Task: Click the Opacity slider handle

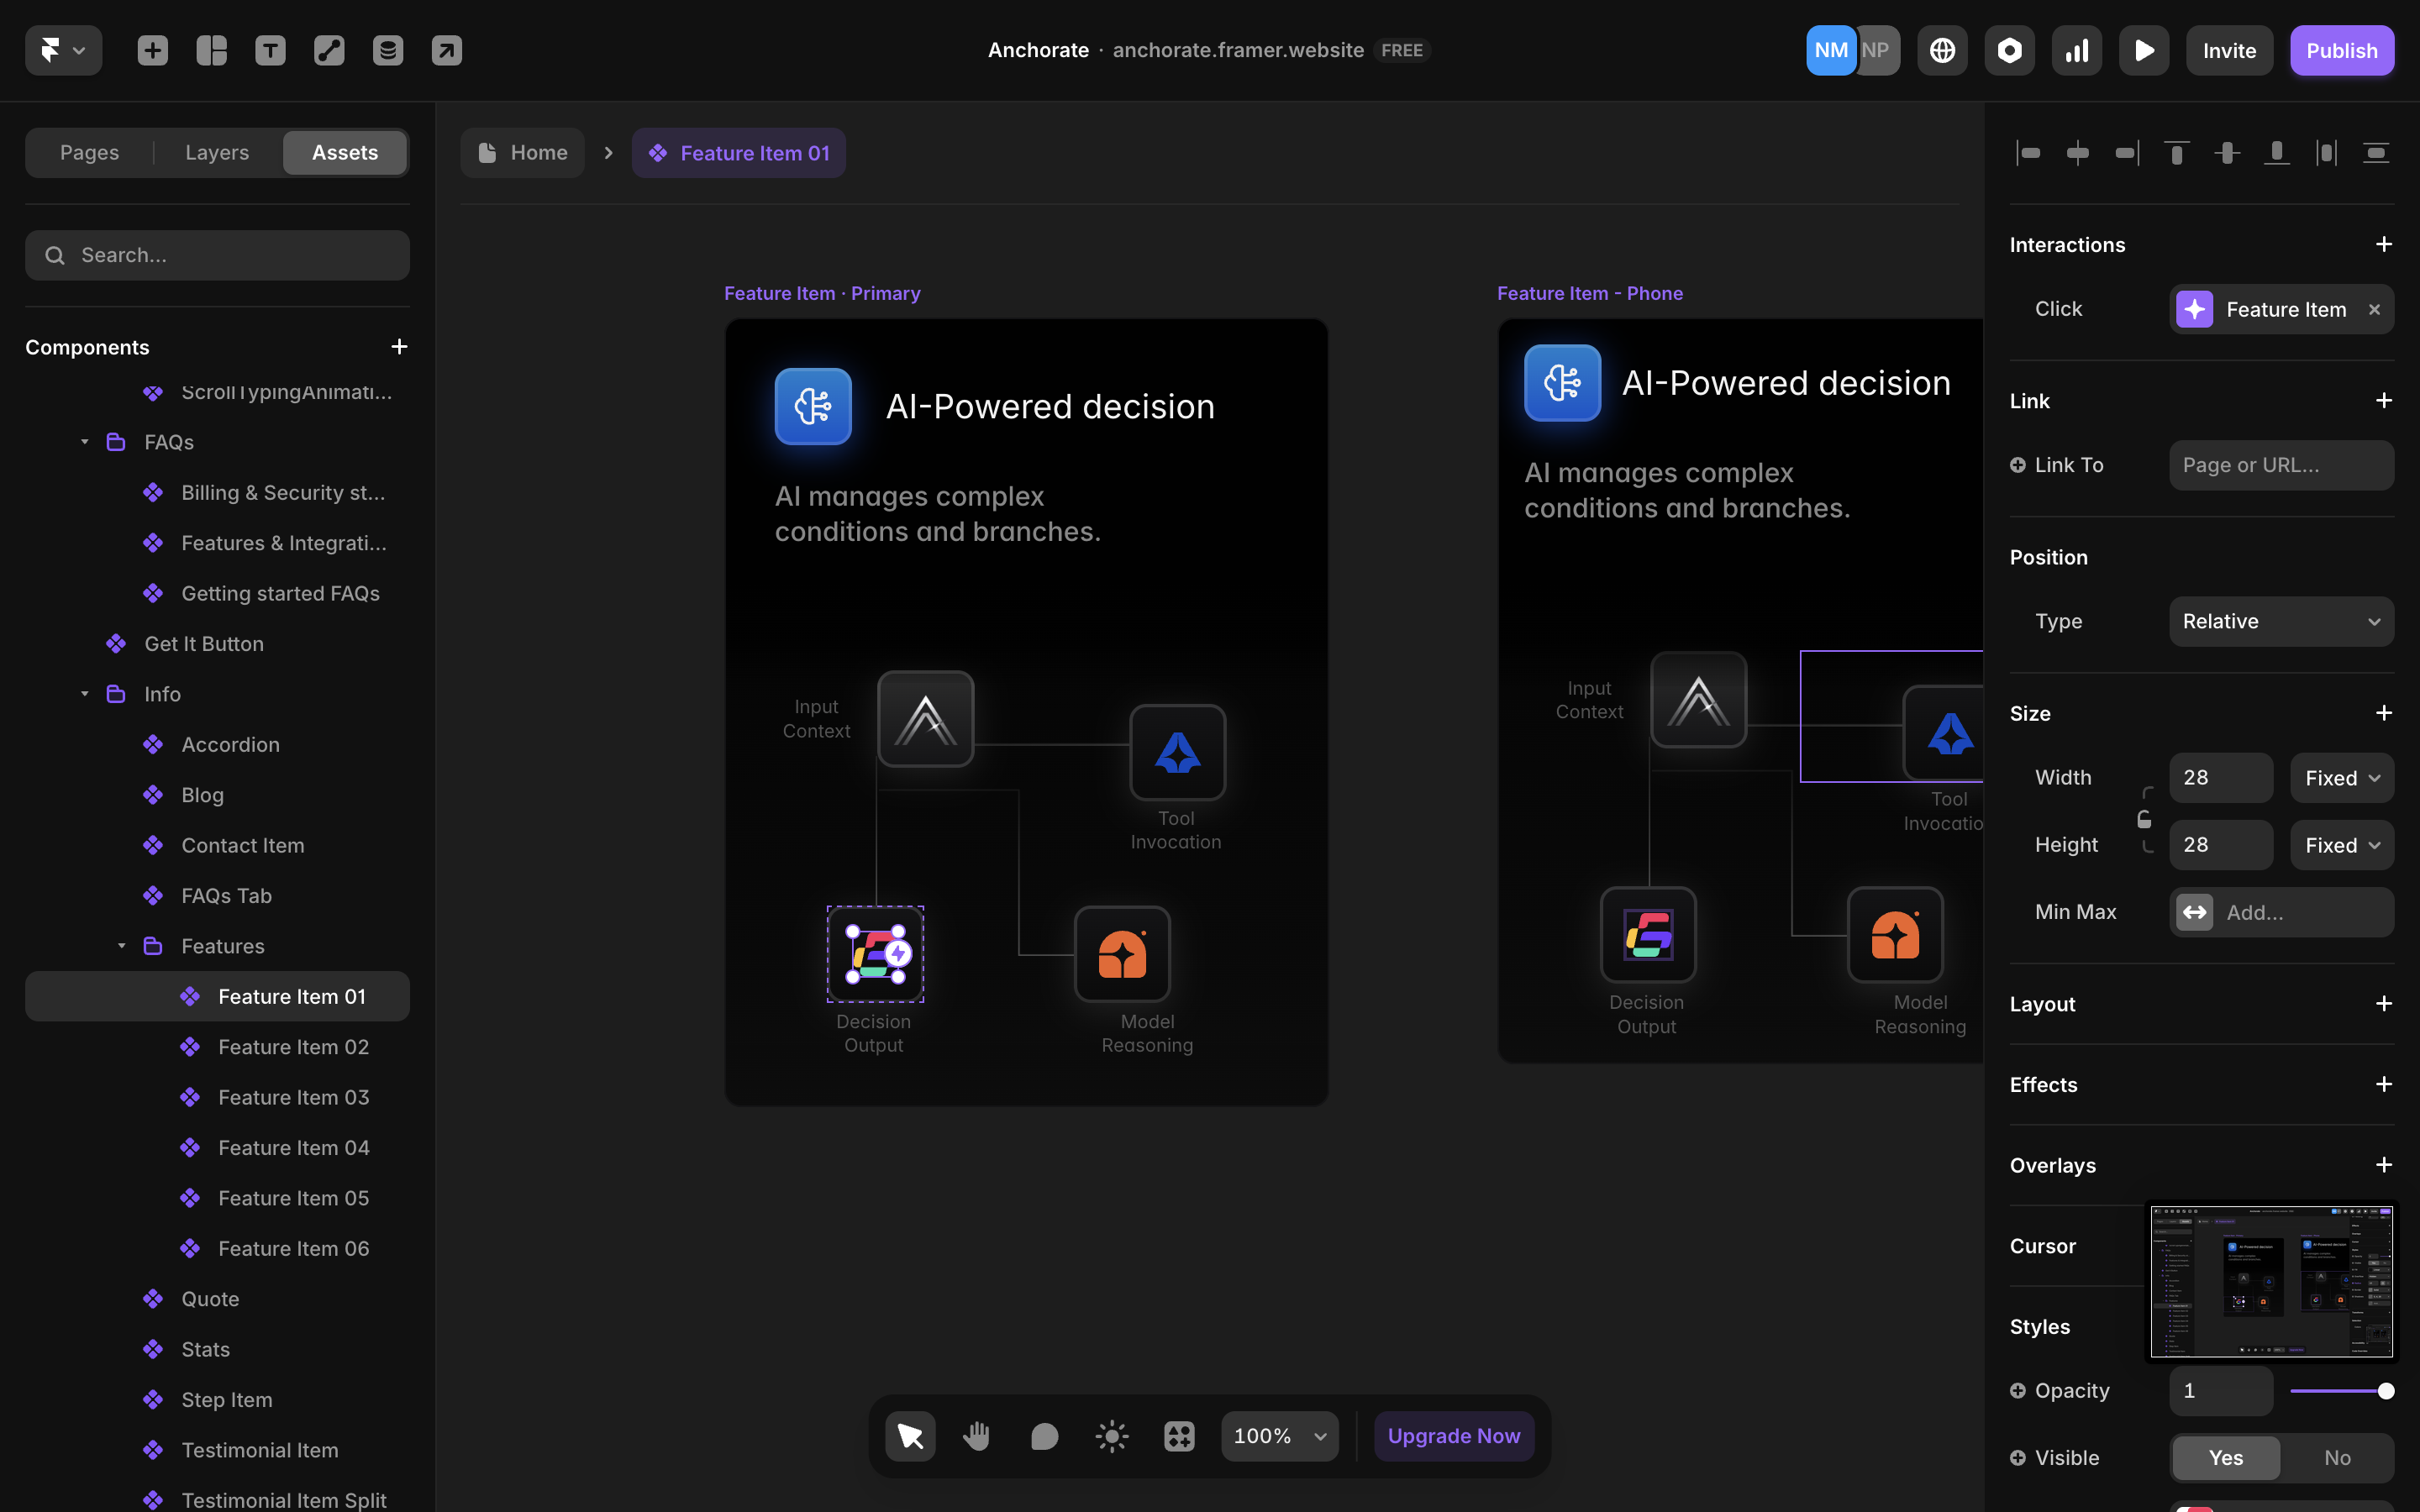Action: (x=2386, y=1391)
